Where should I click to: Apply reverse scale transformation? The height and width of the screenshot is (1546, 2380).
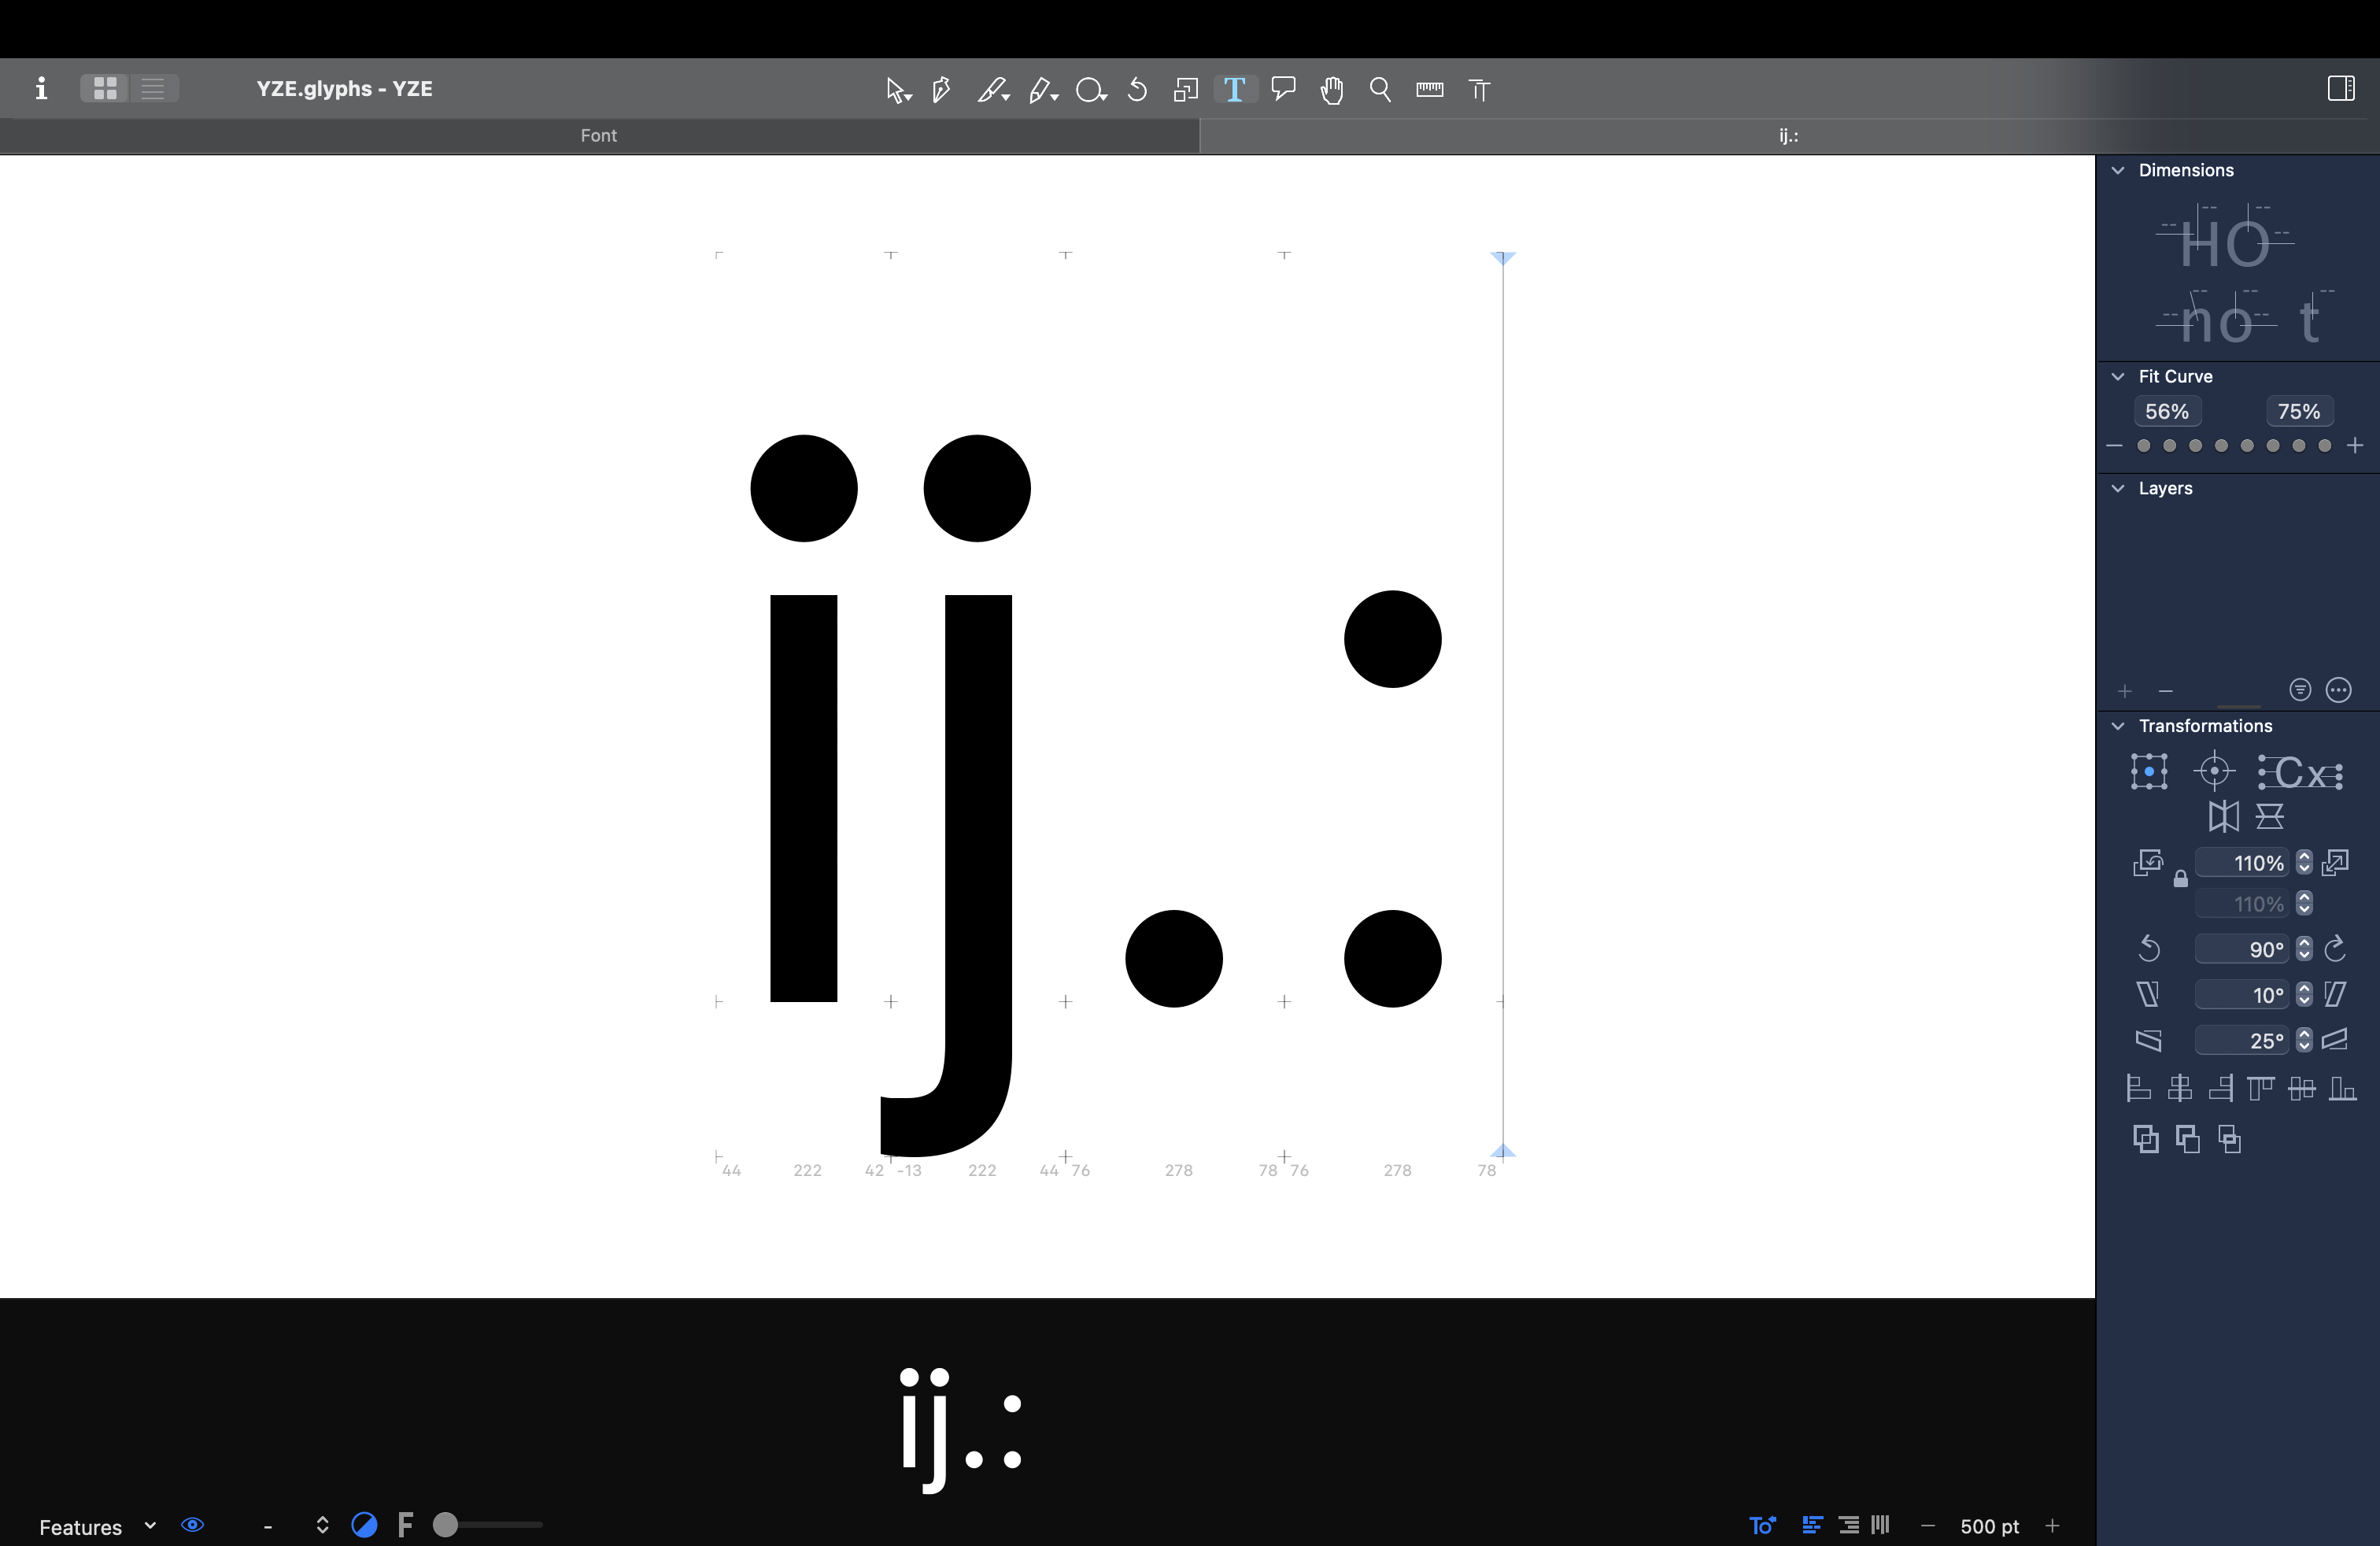point(2147,863)
